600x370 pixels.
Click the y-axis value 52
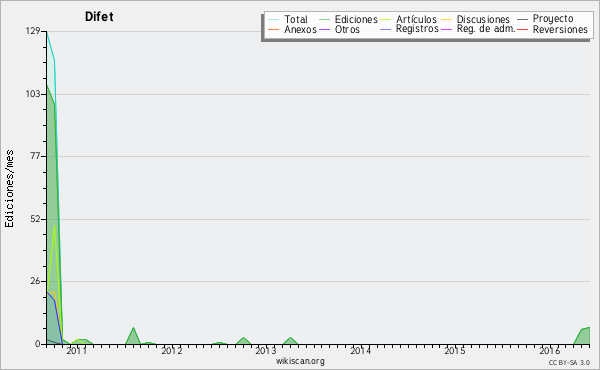(x=36, y=219)
